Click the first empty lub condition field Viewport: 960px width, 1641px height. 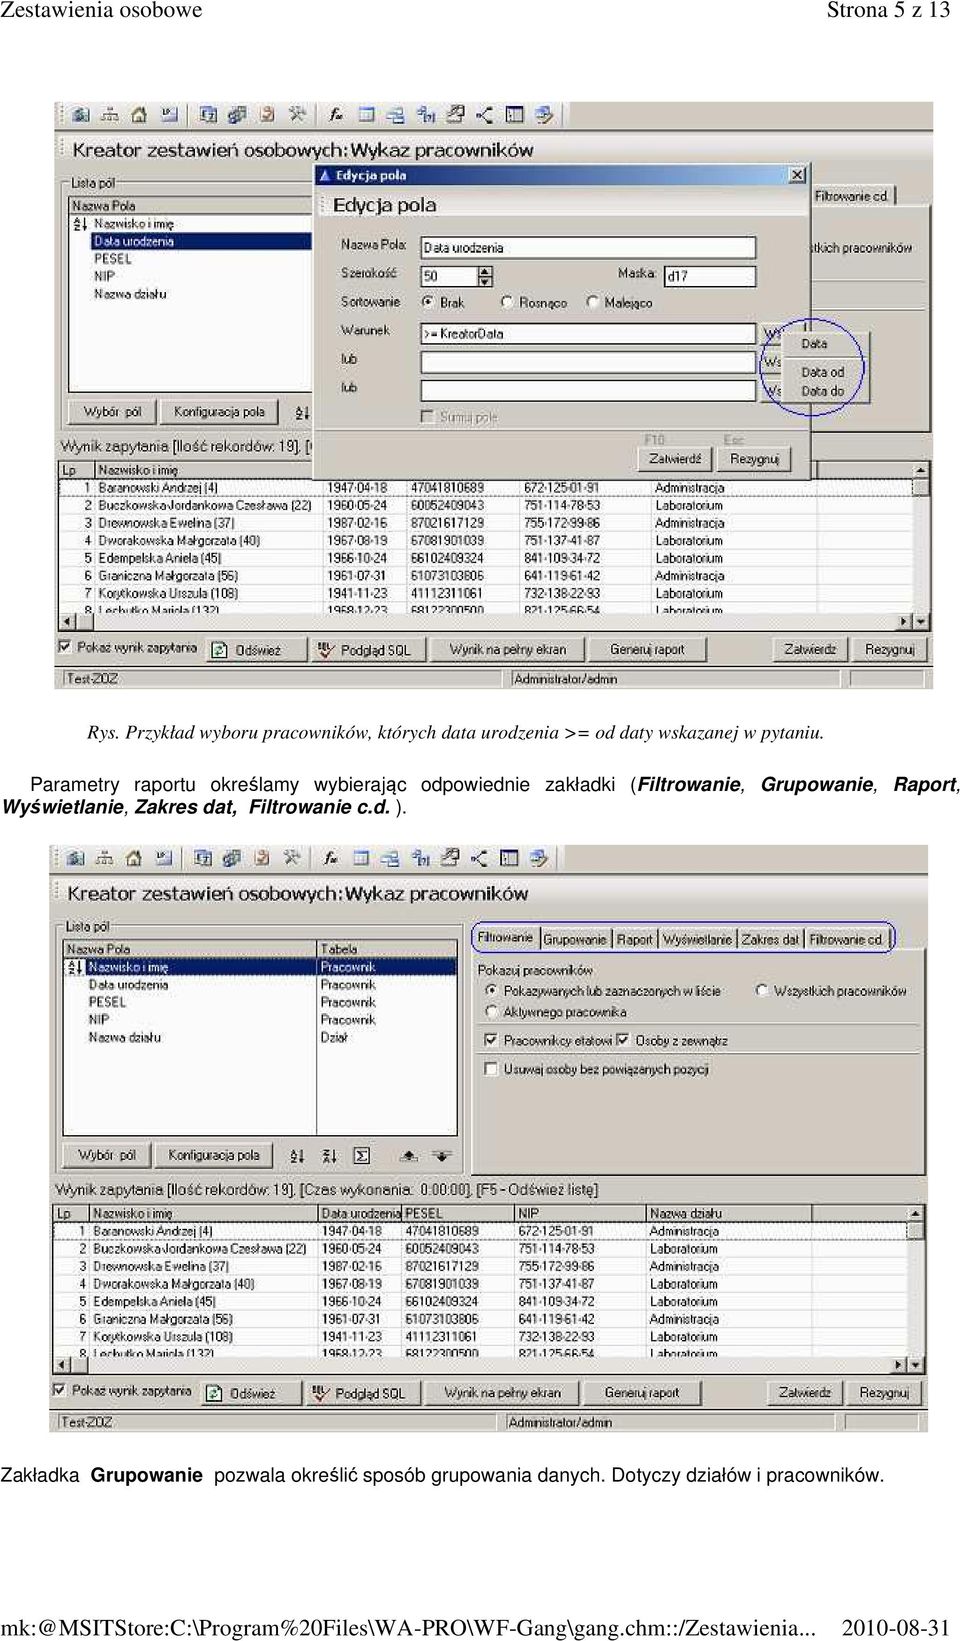click(x=588, y=362)
